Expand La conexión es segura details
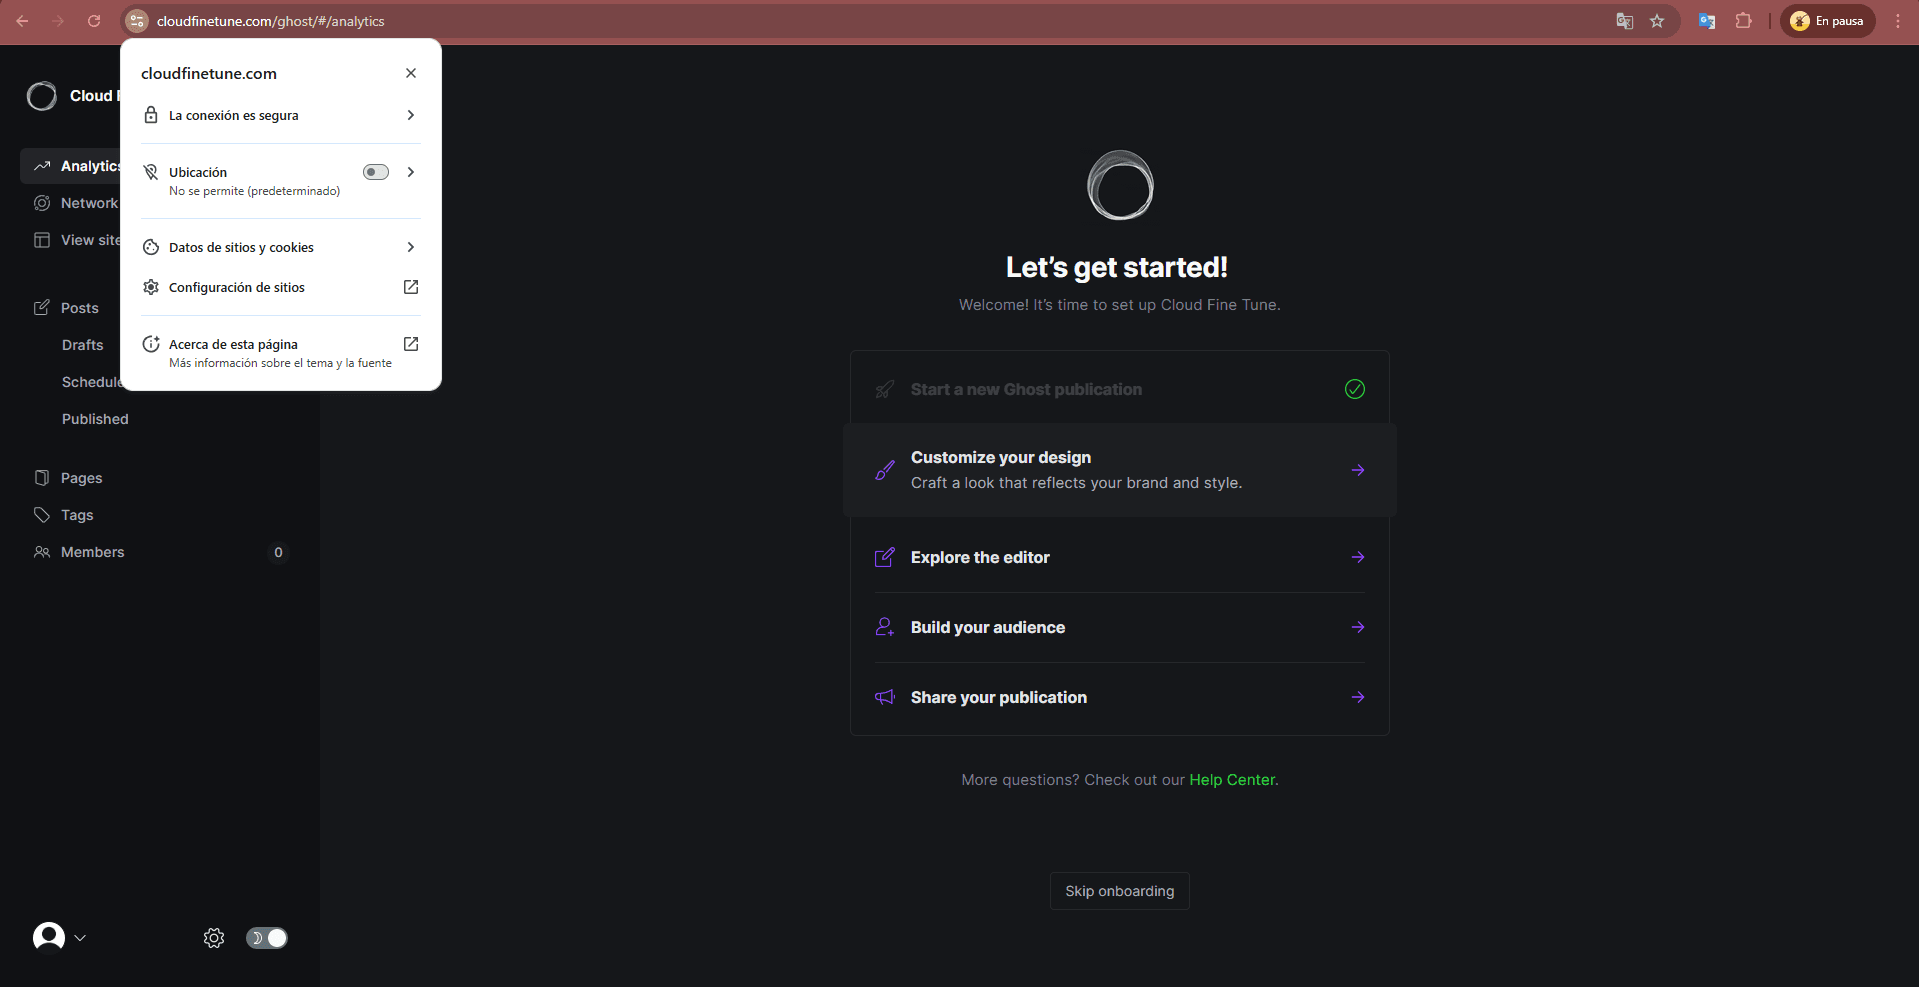The width and height of the screenshot is (1919, 987). tap(281, 115)
